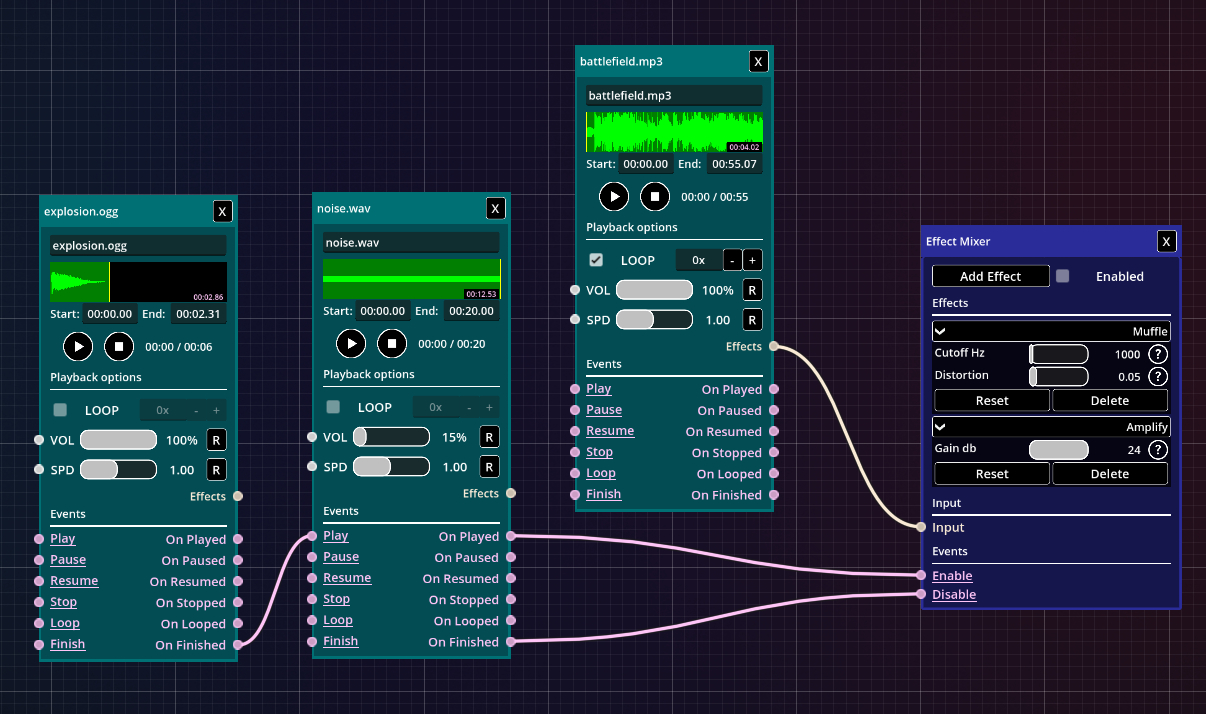Collapse the Amplify effect section
Screen dimensions: 1206x714
coord(941,426)
